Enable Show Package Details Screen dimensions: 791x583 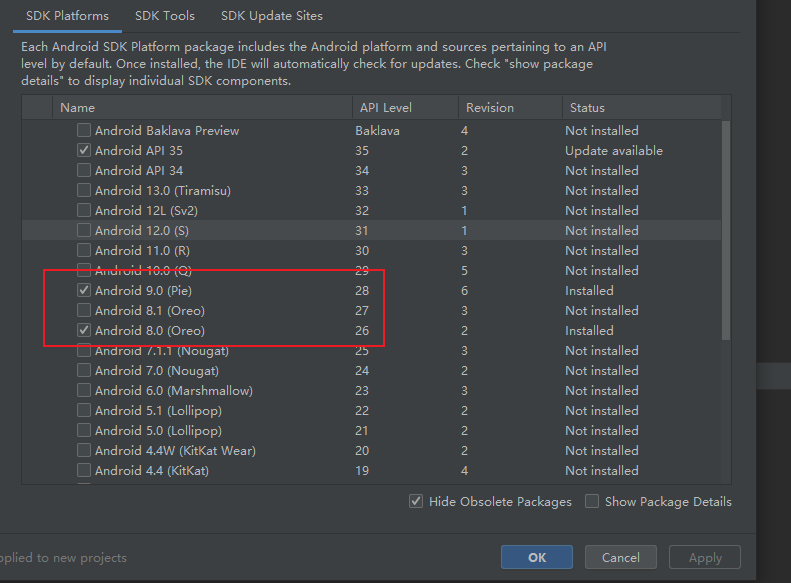click(x=592, y=502)
